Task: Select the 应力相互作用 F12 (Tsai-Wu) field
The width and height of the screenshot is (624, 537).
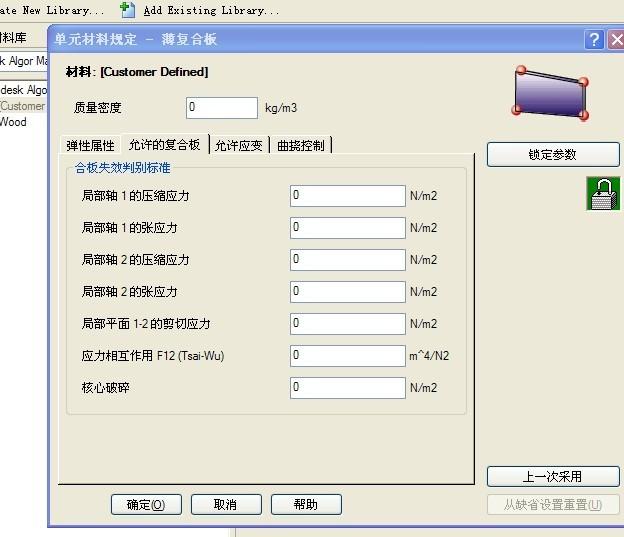Action: (347, 356)
